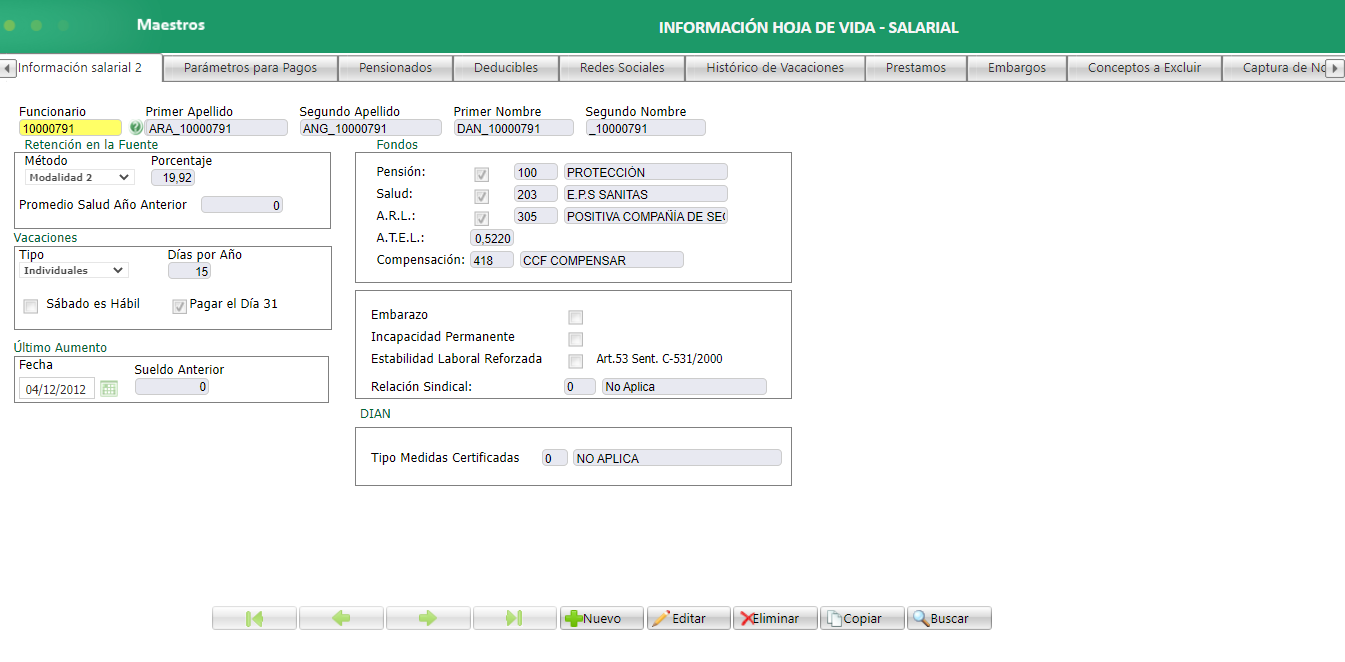The width and height of the screenshot is (1345, 662).
Task: Check the Embarazo checkbox
Action: pos(575,317)
